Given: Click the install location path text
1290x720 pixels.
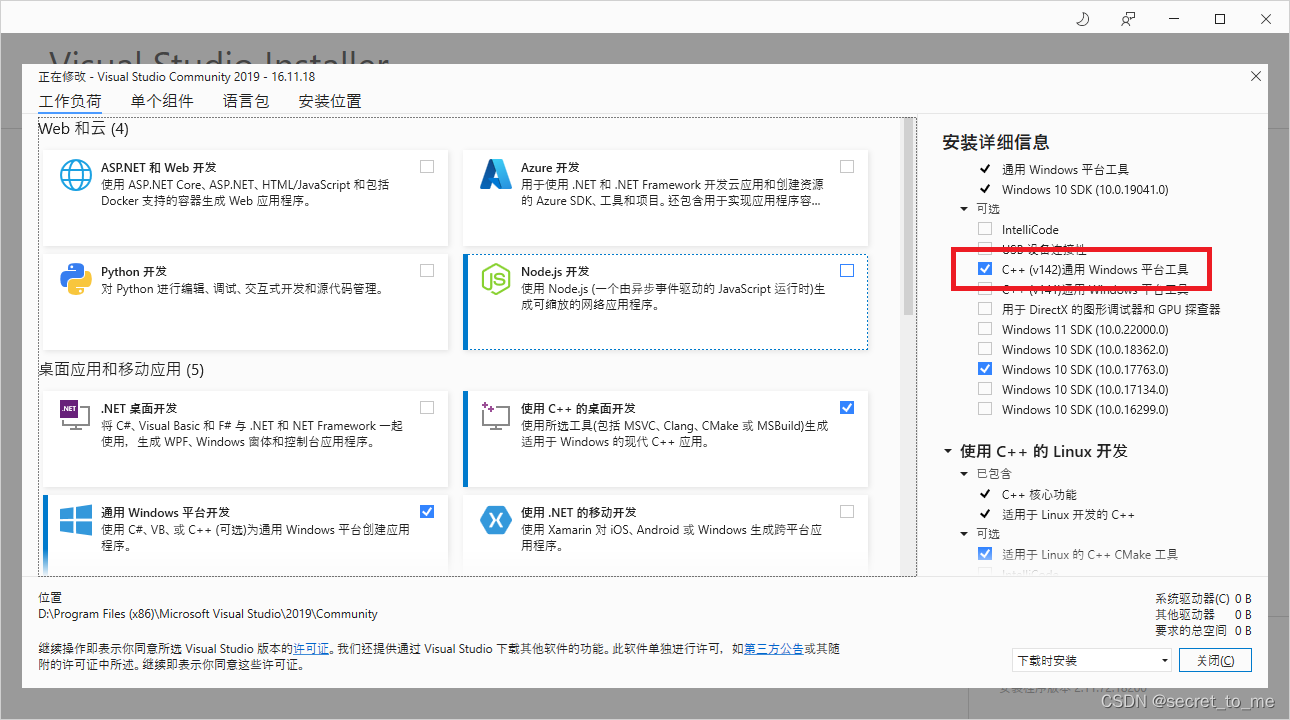Looking at the screenshot, I should (x=208, y=614).
